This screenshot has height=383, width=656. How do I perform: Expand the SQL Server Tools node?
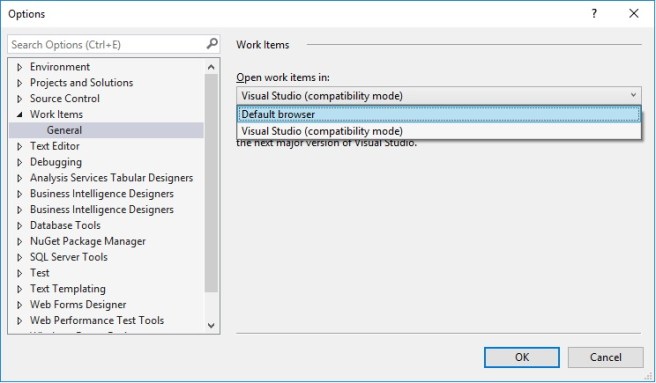[x=19, y=257]
